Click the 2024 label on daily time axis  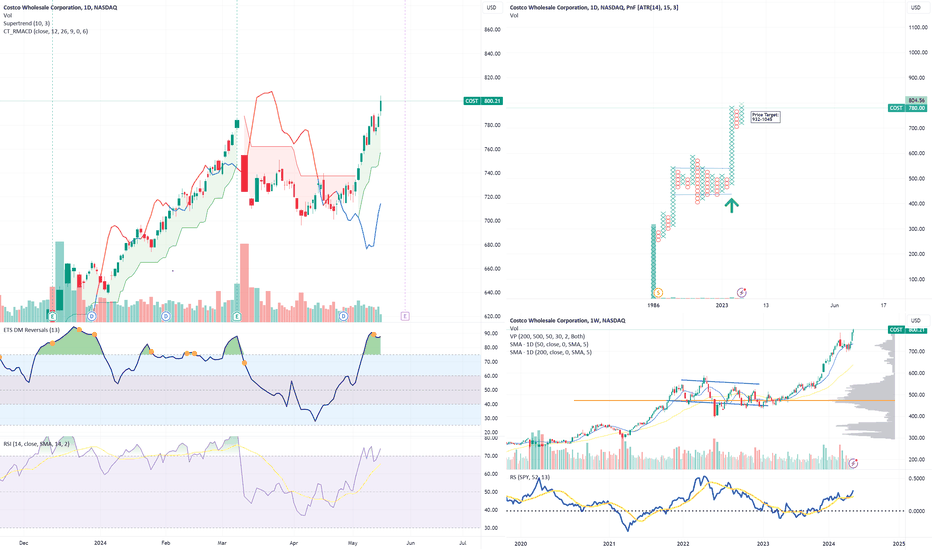coord(100,543)
